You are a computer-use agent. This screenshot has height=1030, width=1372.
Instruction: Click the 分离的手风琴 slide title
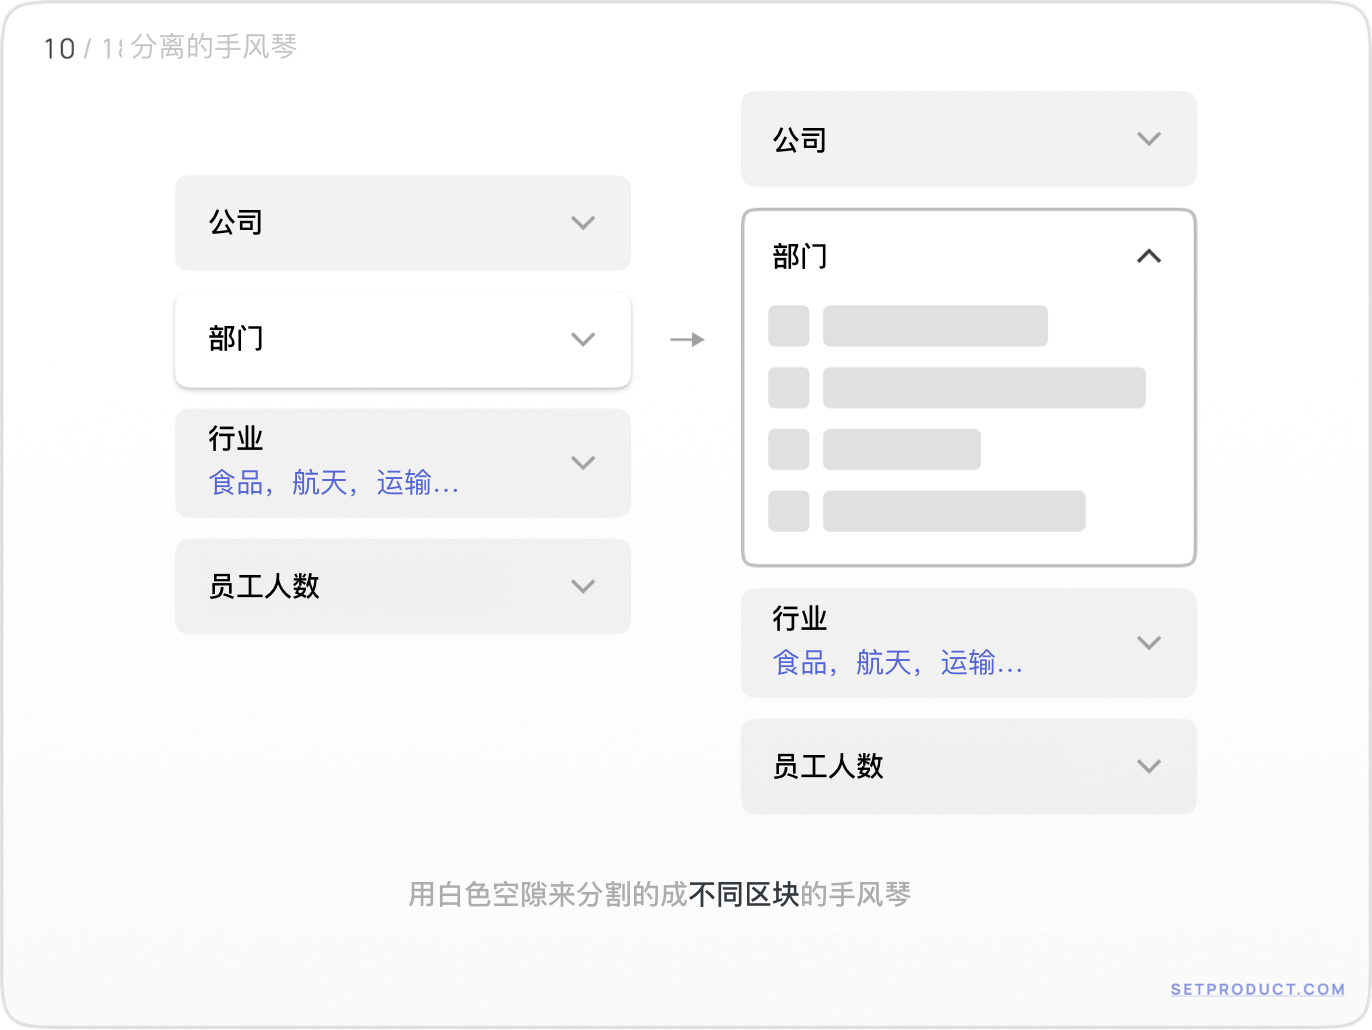coord(214,47)
